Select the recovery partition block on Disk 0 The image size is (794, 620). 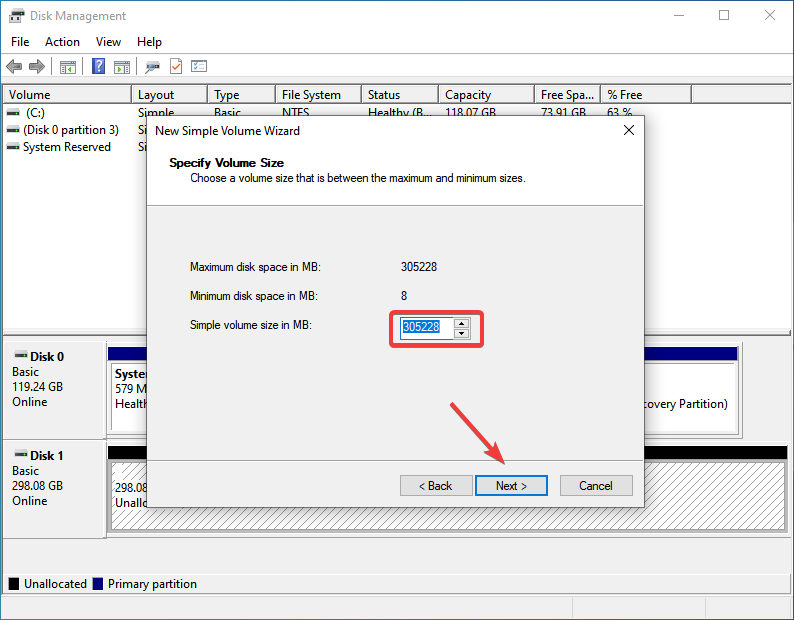[690, 398]
